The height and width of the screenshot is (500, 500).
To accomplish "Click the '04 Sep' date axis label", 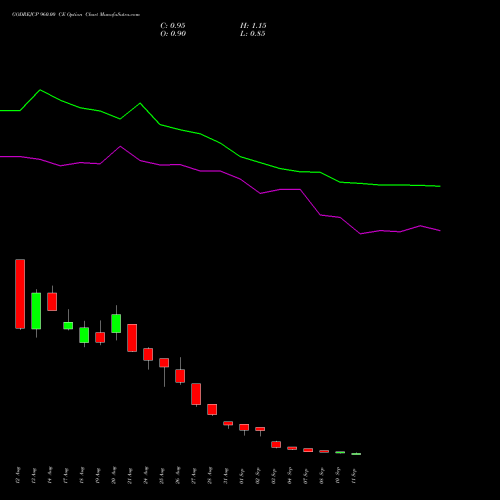I will (290, 475).
